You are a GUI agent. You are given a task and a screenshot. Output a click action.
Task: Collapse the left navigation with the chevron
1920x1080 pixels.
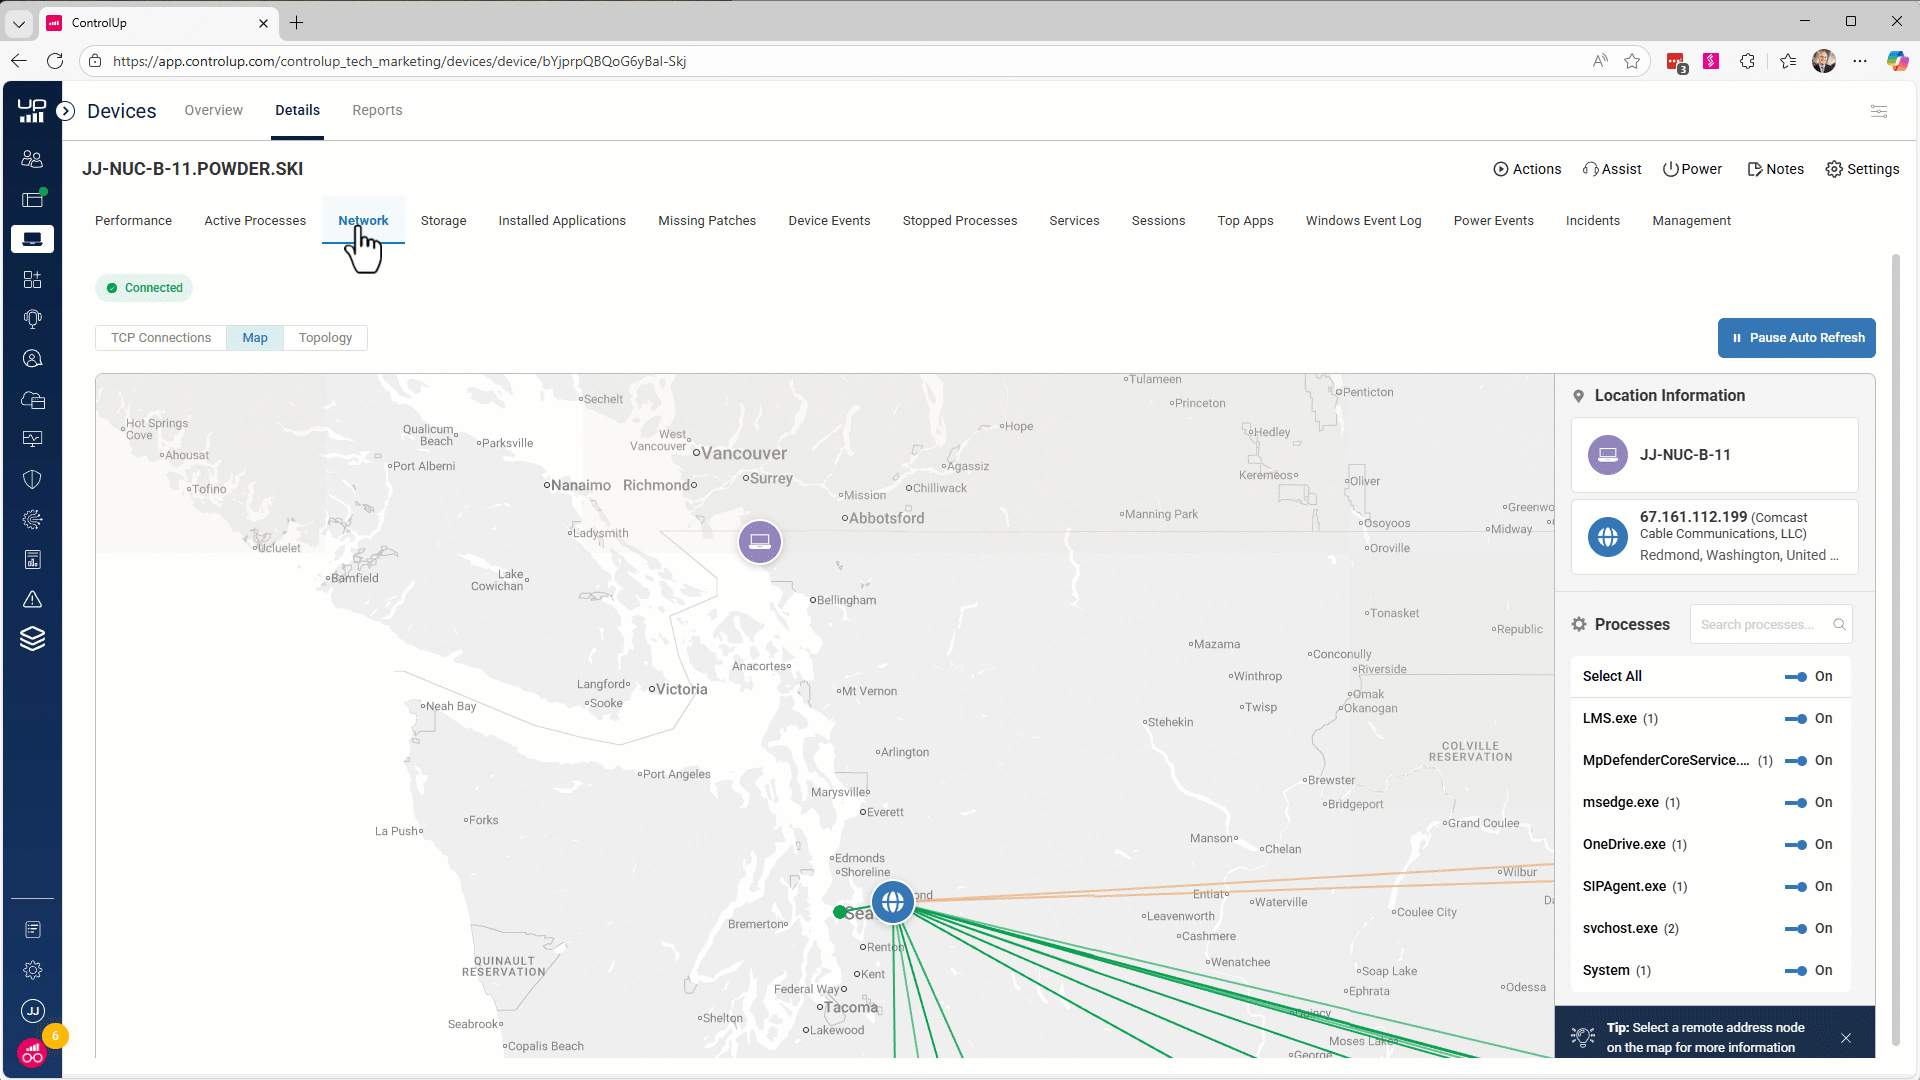point(66,111)
